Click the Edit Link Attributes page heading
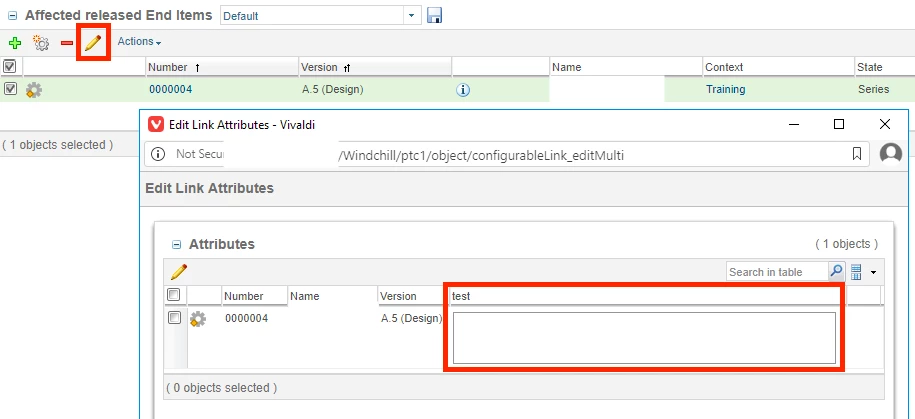 coord(209,188)
